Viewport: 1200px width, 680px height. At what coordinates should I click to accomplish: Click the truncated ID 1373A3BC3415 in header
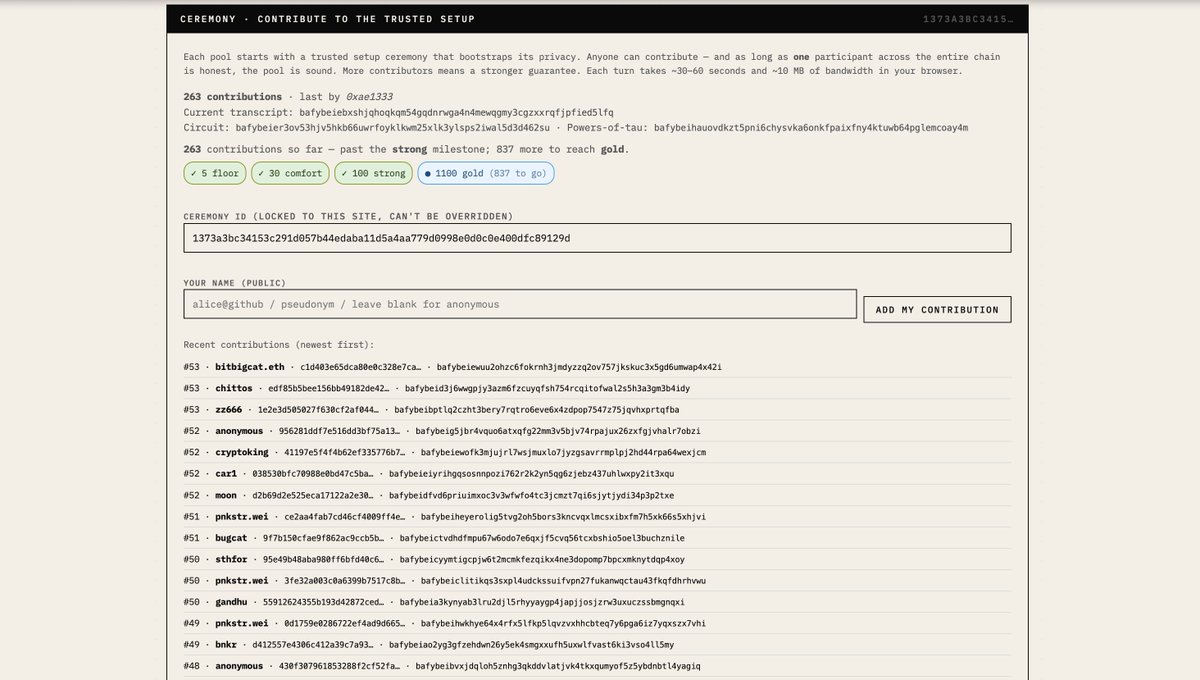click(x=970, y=19)
